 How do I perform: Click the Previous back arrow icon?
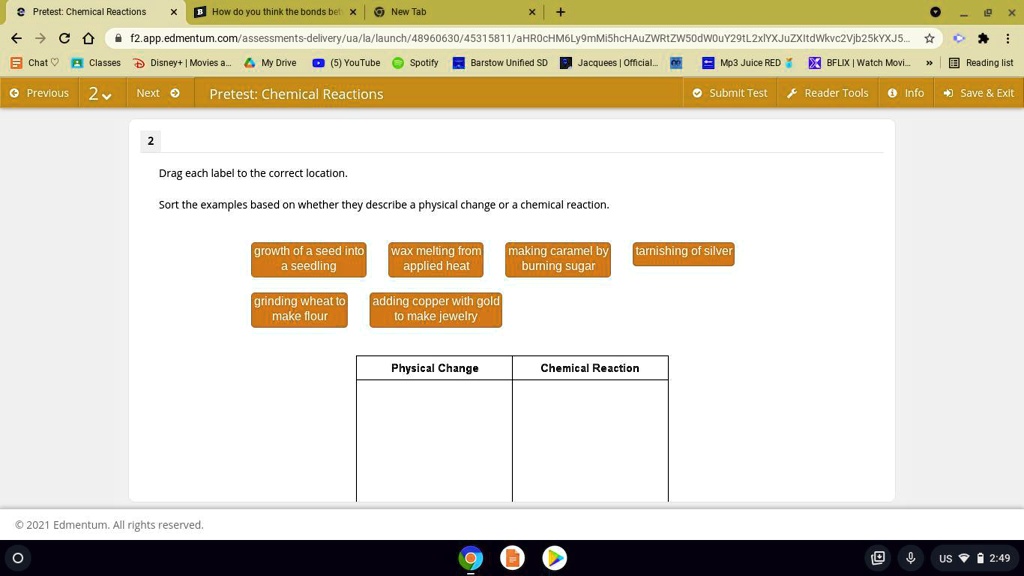[14, 92]
